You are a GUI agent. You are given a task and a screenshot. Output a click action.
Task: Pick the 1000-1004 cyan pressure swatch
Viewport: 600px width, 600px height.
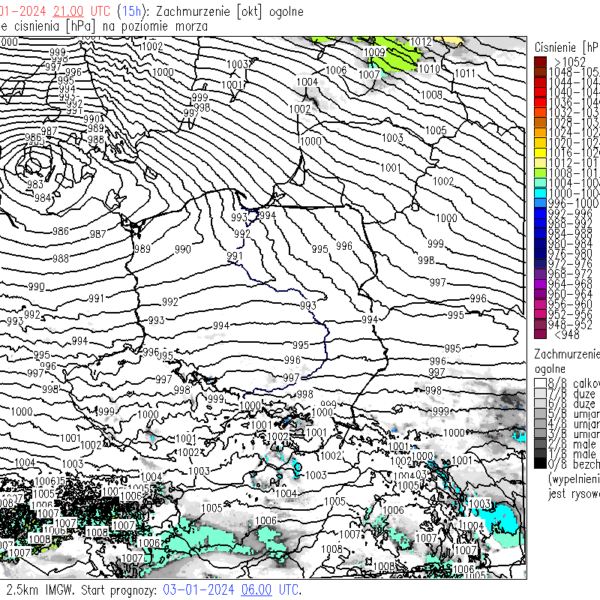pos(540,192)
